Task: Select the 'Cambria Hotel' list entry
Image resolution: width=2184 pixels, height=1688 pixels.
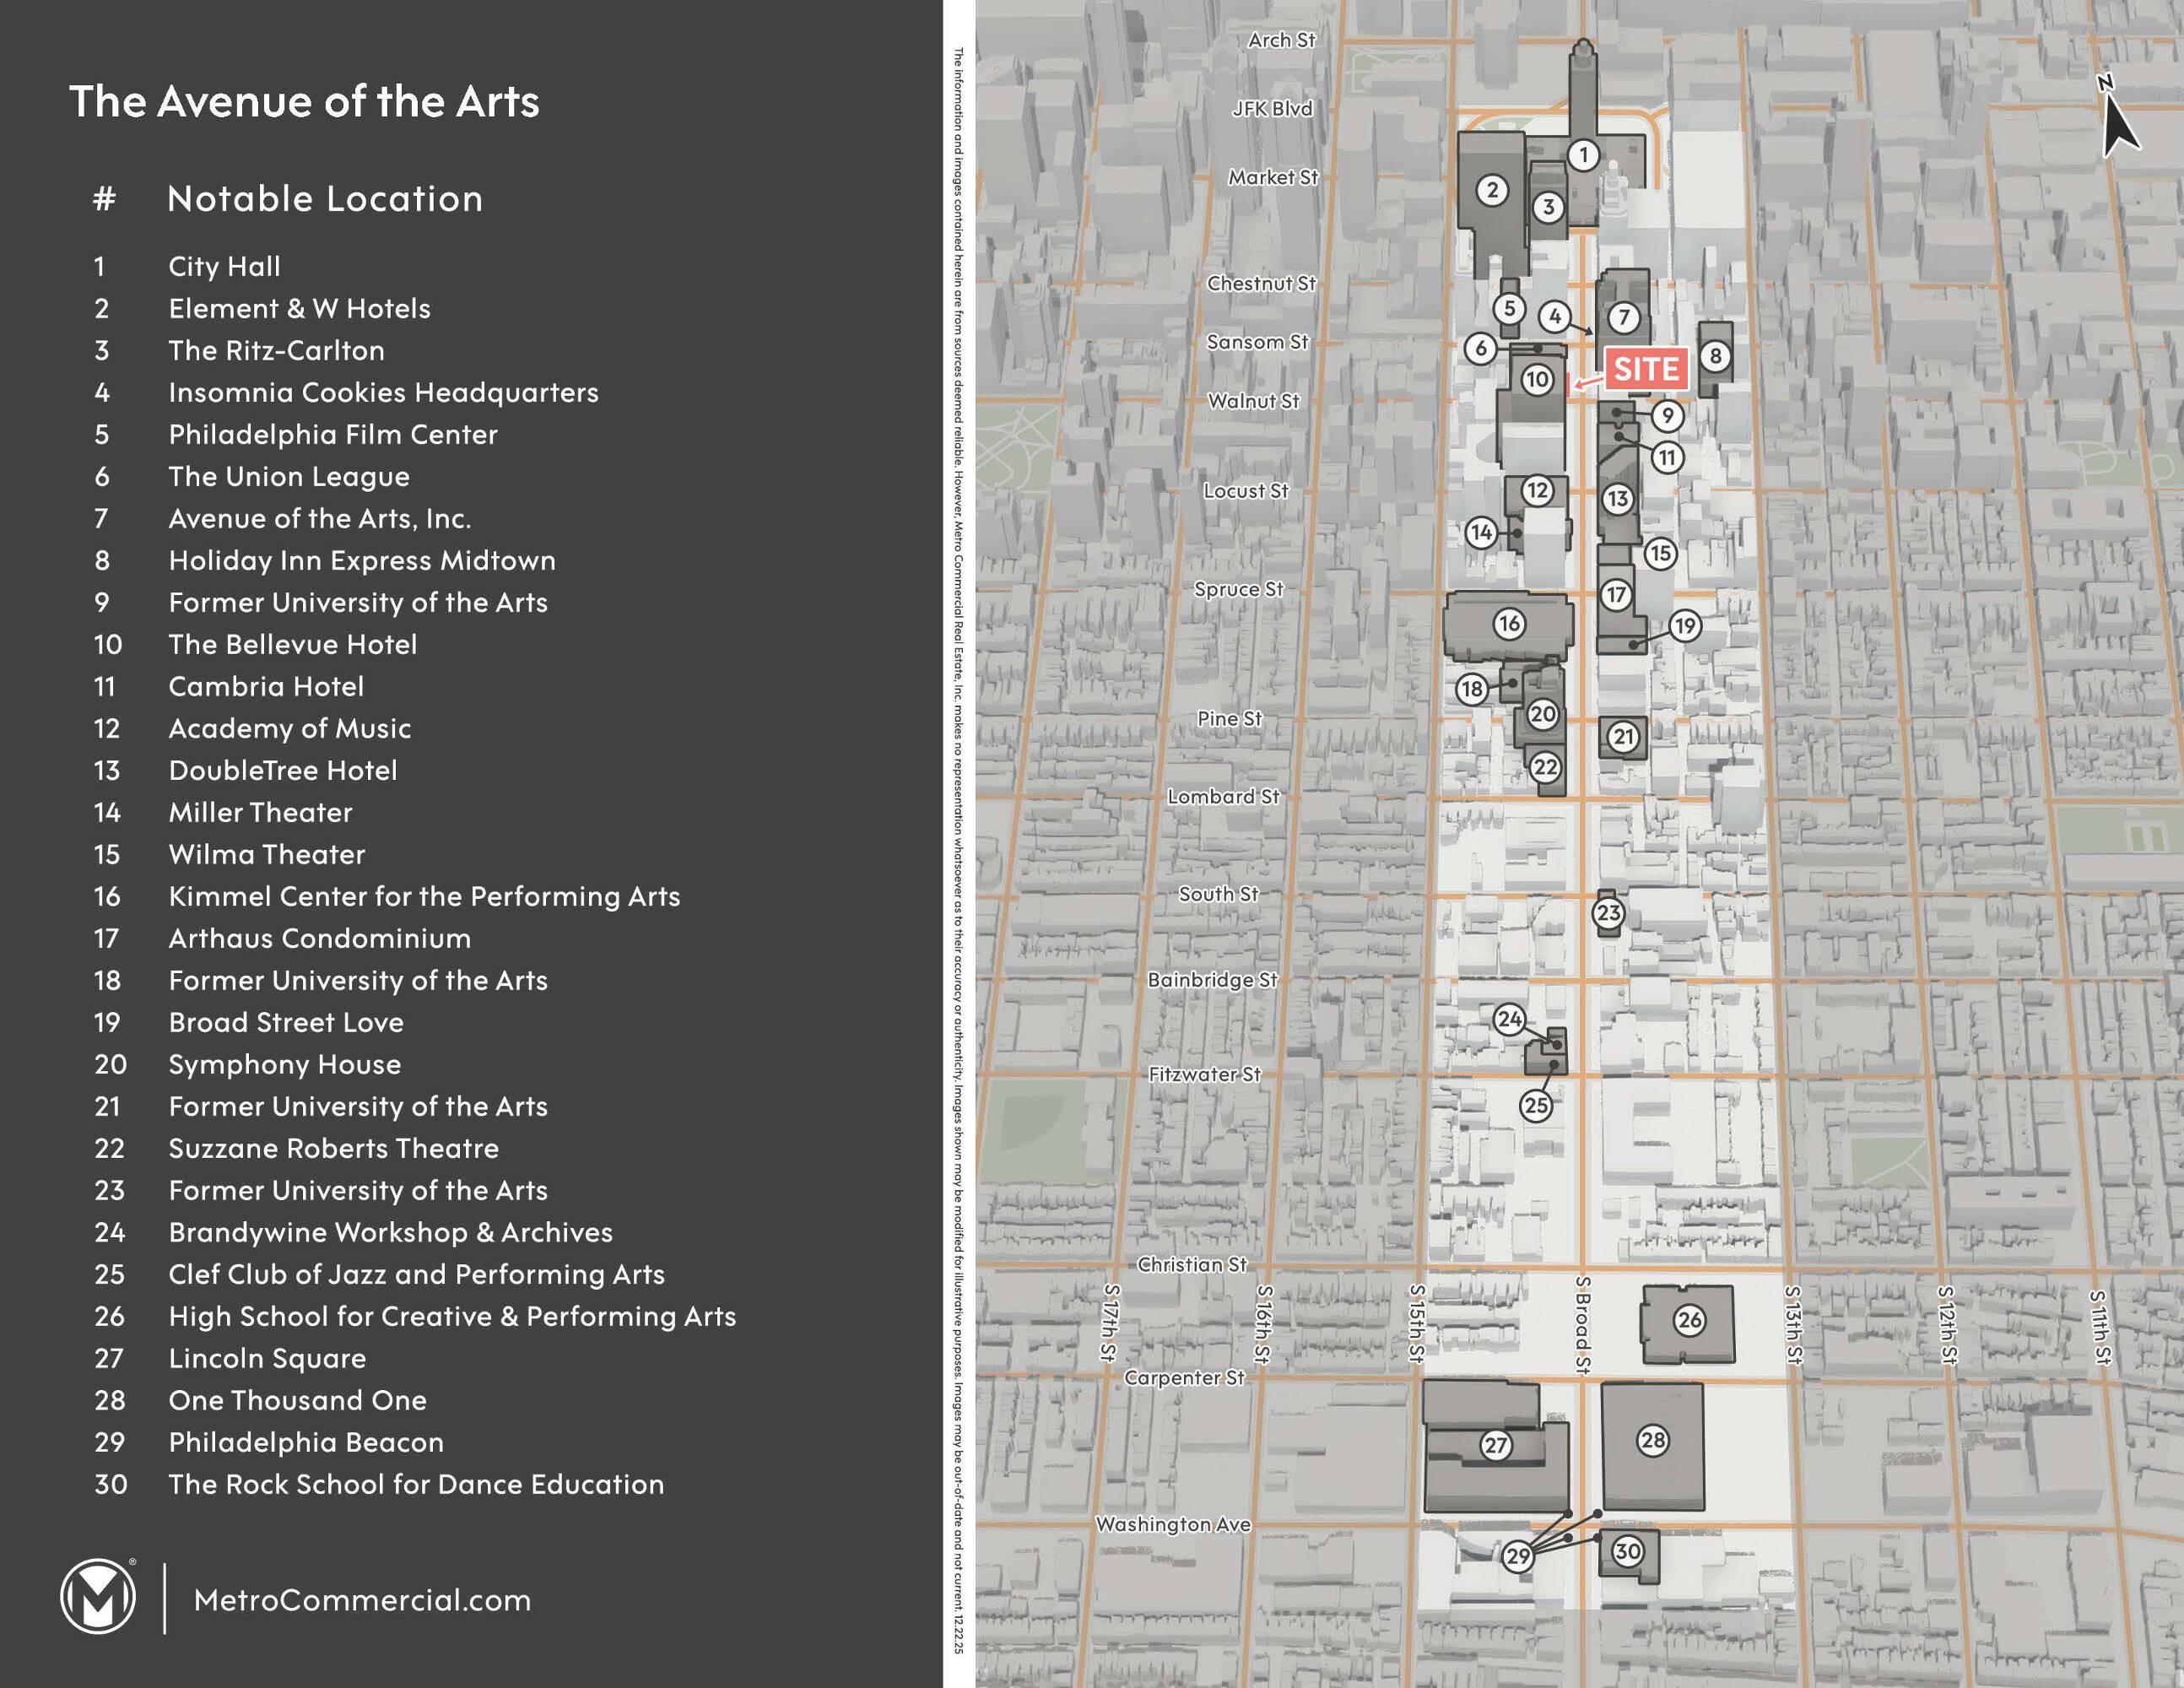Action: [266, 686]
